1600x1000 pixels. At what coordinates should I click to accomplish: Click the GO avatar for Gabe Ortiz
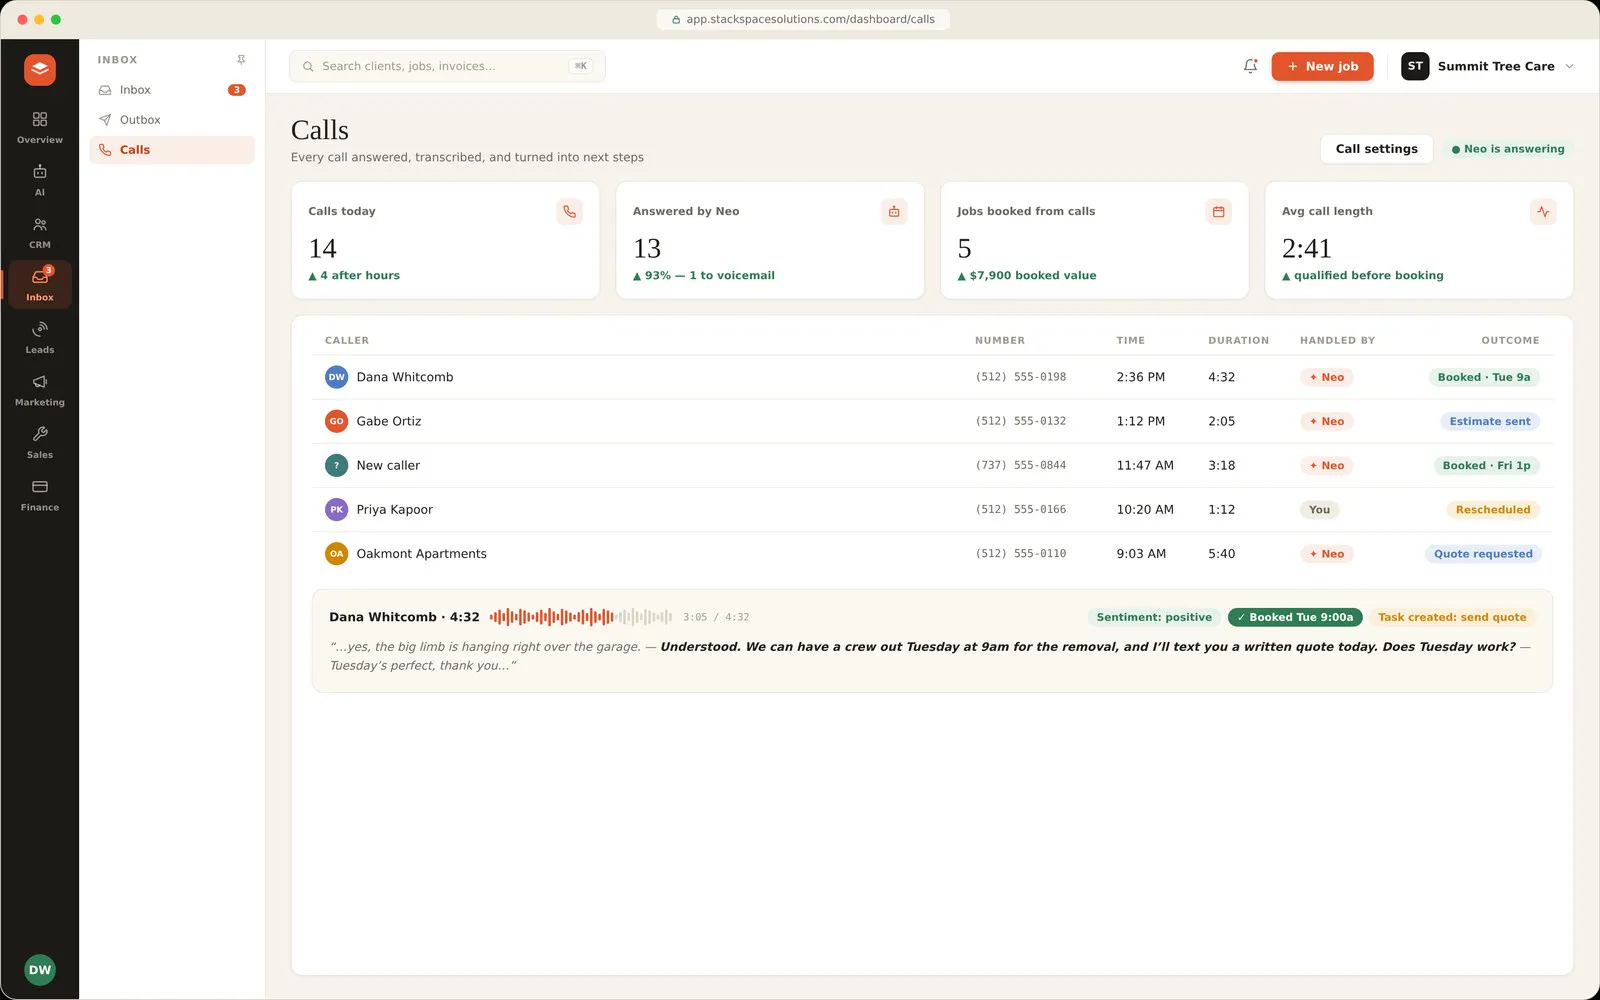[336, 421]
